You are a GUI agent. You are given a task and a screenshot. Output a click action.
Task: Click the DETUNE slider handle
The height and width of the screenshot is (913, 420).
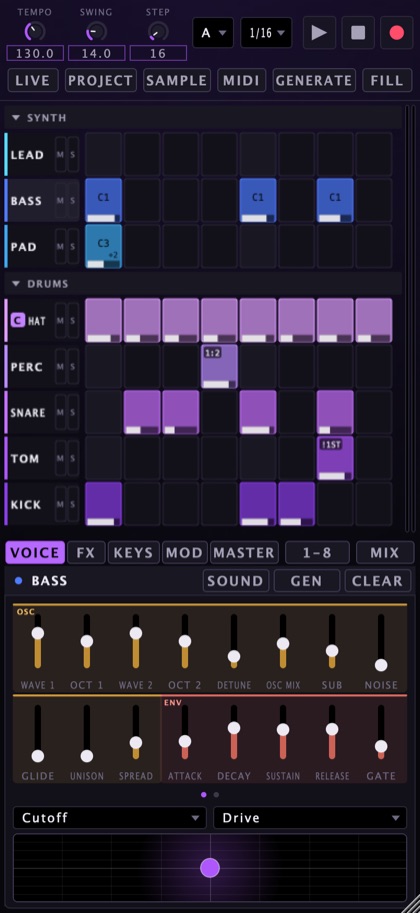(x=234, y=656)
